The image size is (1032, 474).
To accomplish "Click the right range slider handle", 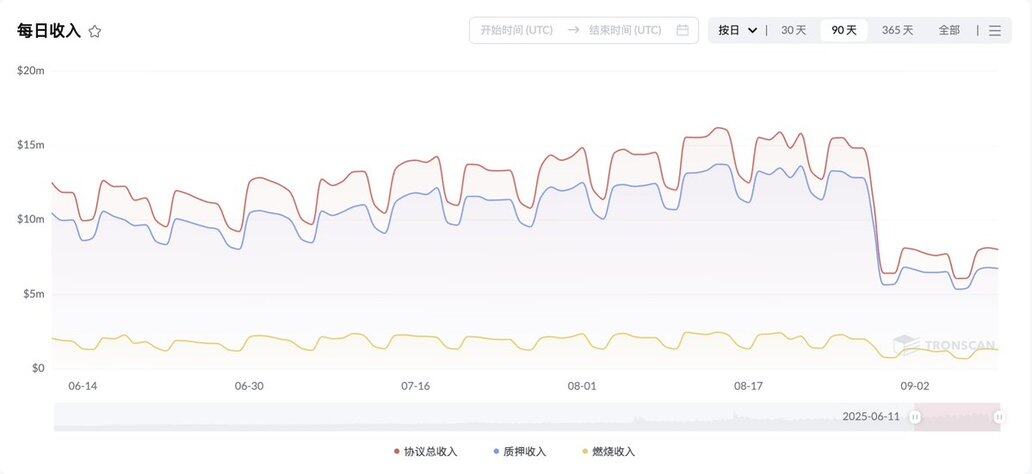I will 999,417.
